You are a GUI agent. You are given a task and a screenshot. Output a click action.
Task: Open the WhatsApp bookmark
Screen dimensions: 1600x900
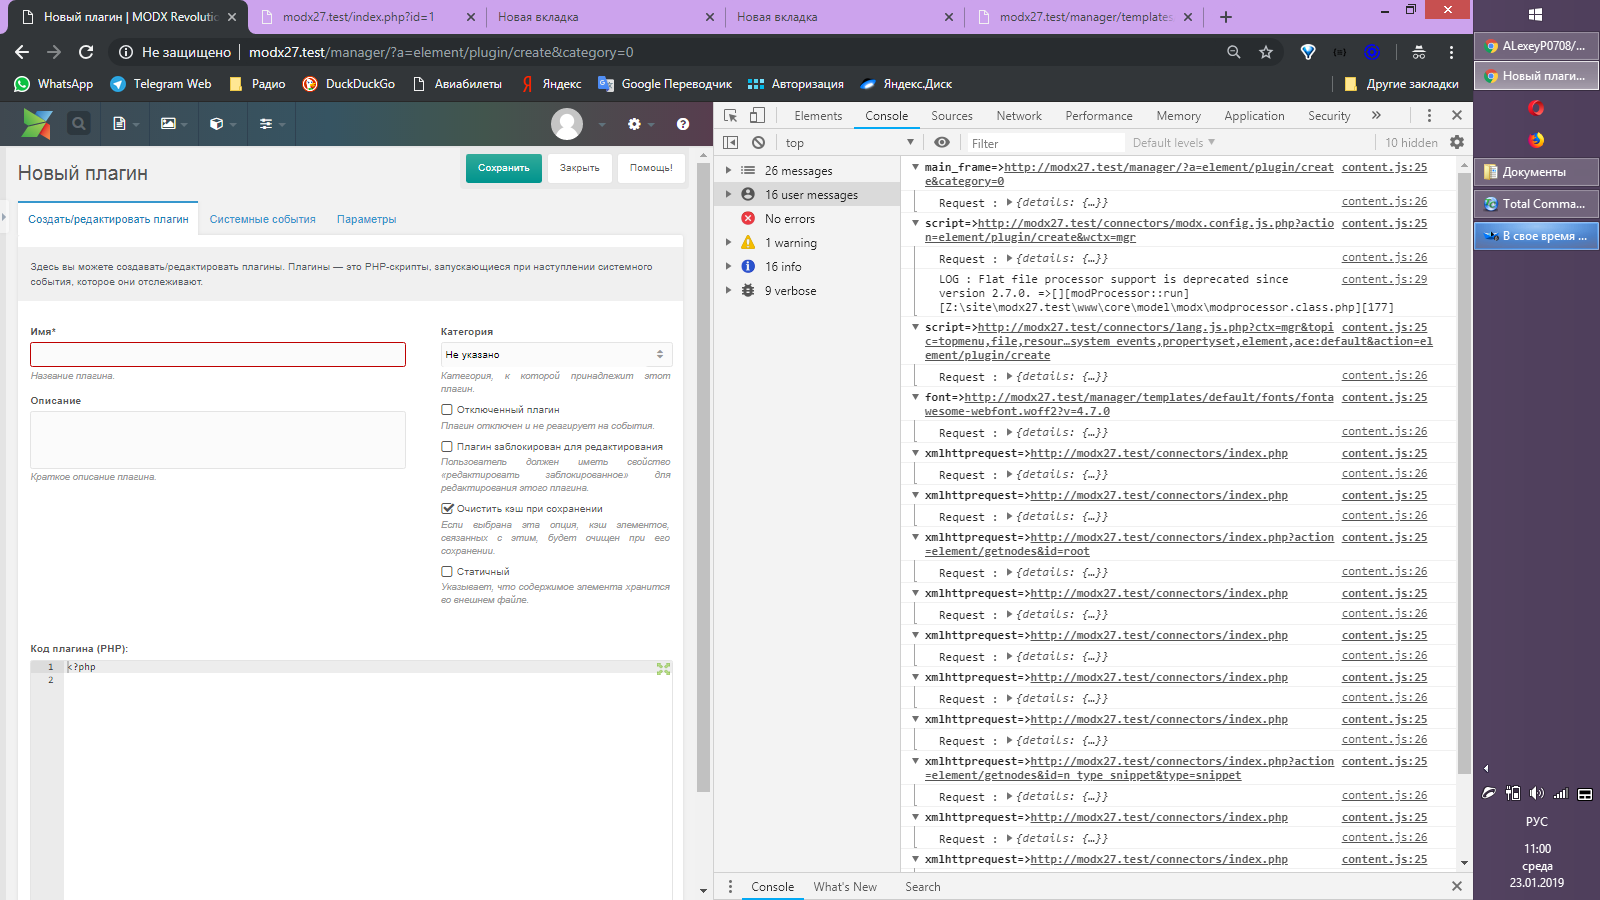click(54, 84)
